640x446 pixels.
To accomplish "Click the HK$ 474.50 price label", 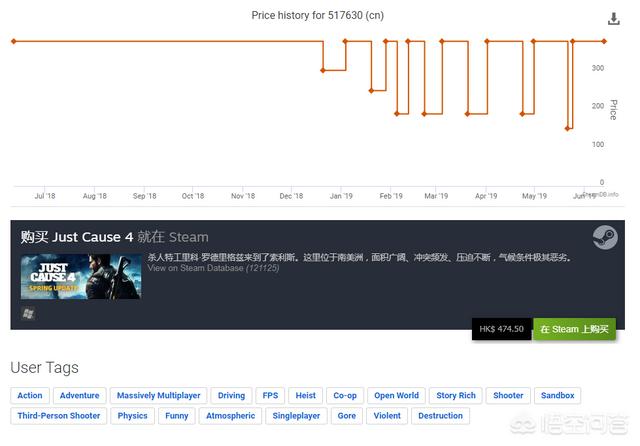I will [502, 329].
